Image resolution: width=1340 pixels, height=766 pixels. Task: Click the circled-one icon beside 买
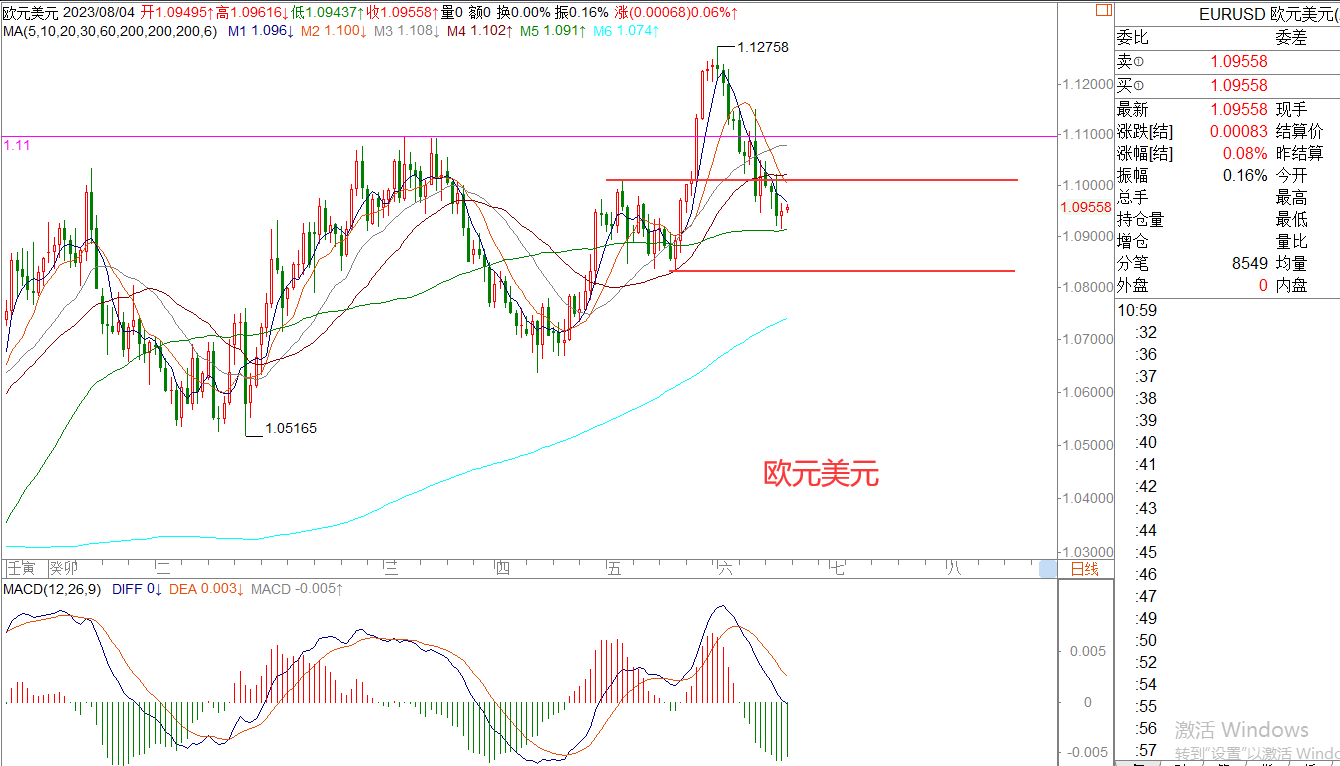1138,86
